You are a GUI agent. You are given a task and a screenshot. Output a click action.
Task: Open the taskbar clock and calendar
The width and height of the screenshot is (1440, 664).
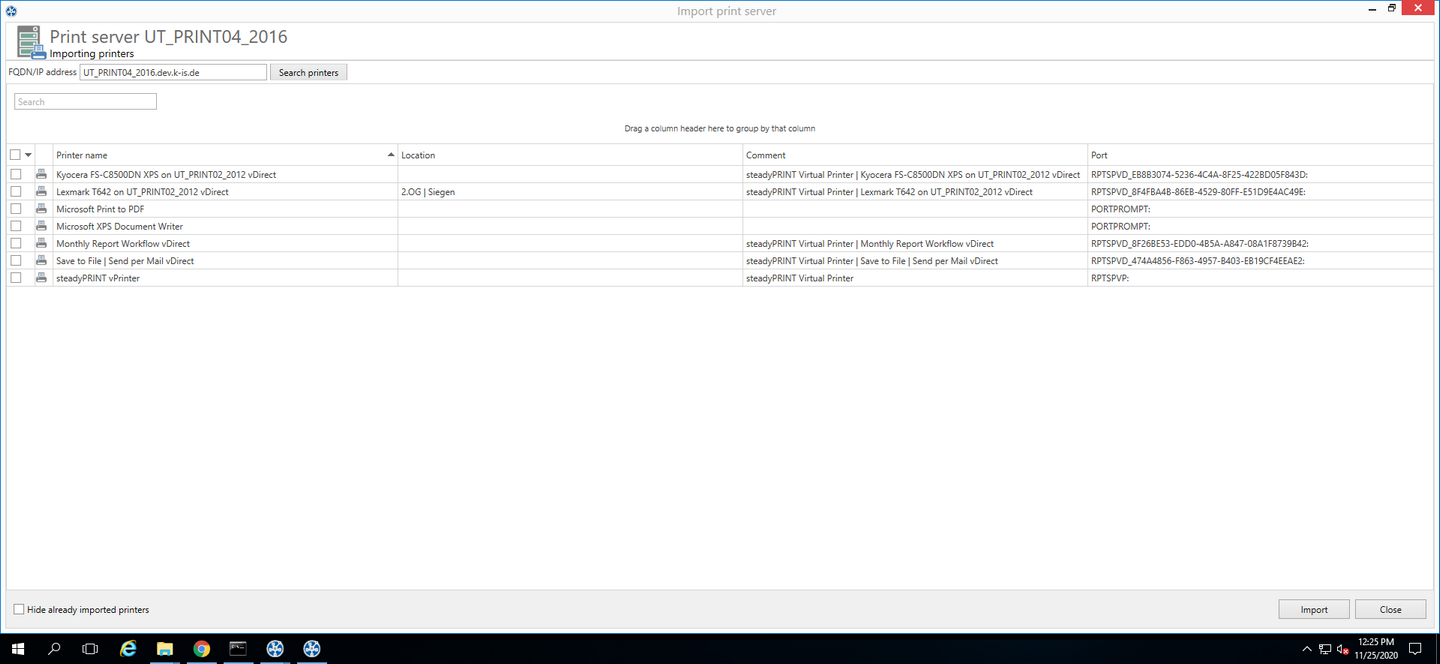pyautogui.click(x=1377, y=649)
